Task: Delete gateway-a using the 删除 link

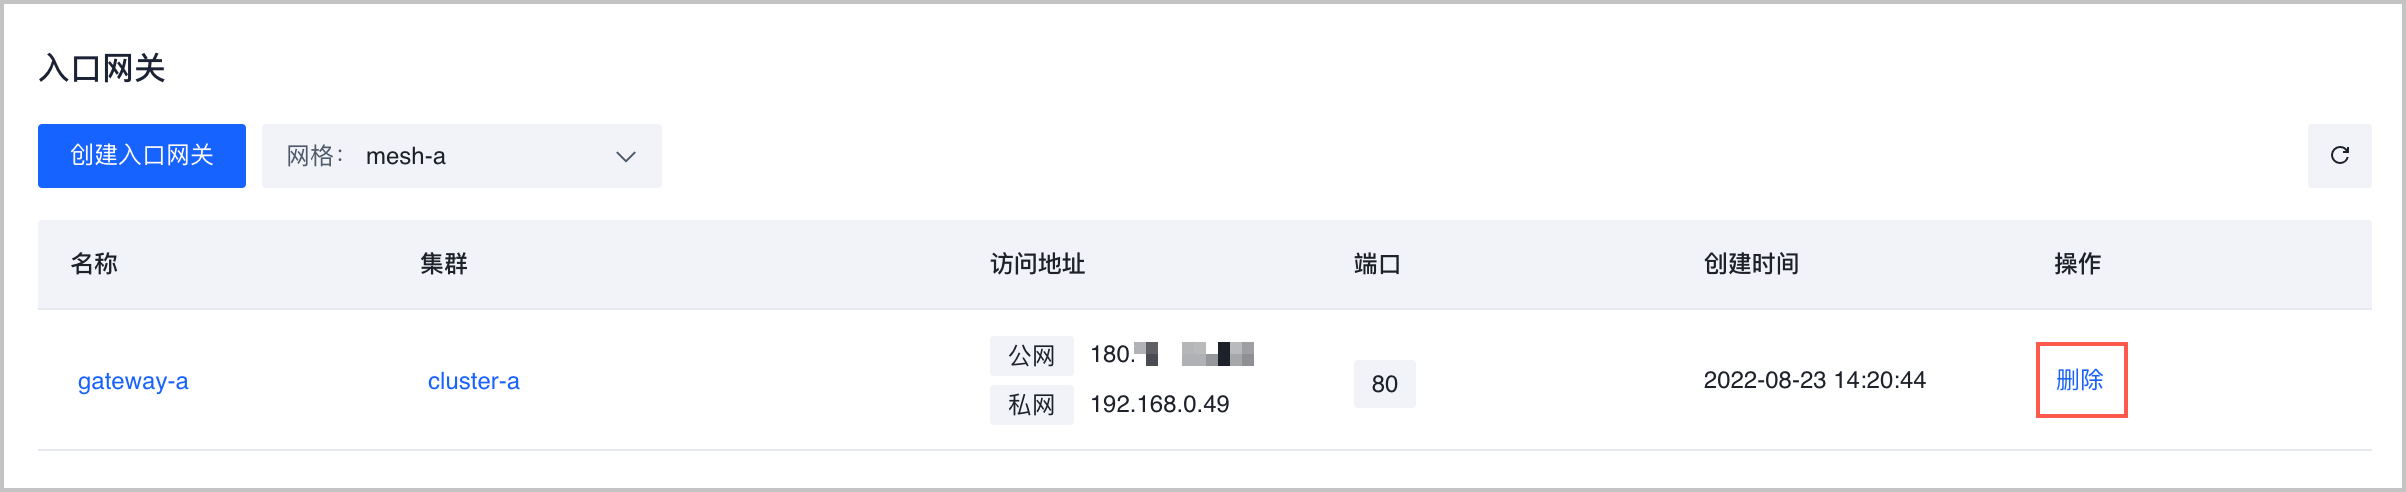Action: [x=2080, y=380]
